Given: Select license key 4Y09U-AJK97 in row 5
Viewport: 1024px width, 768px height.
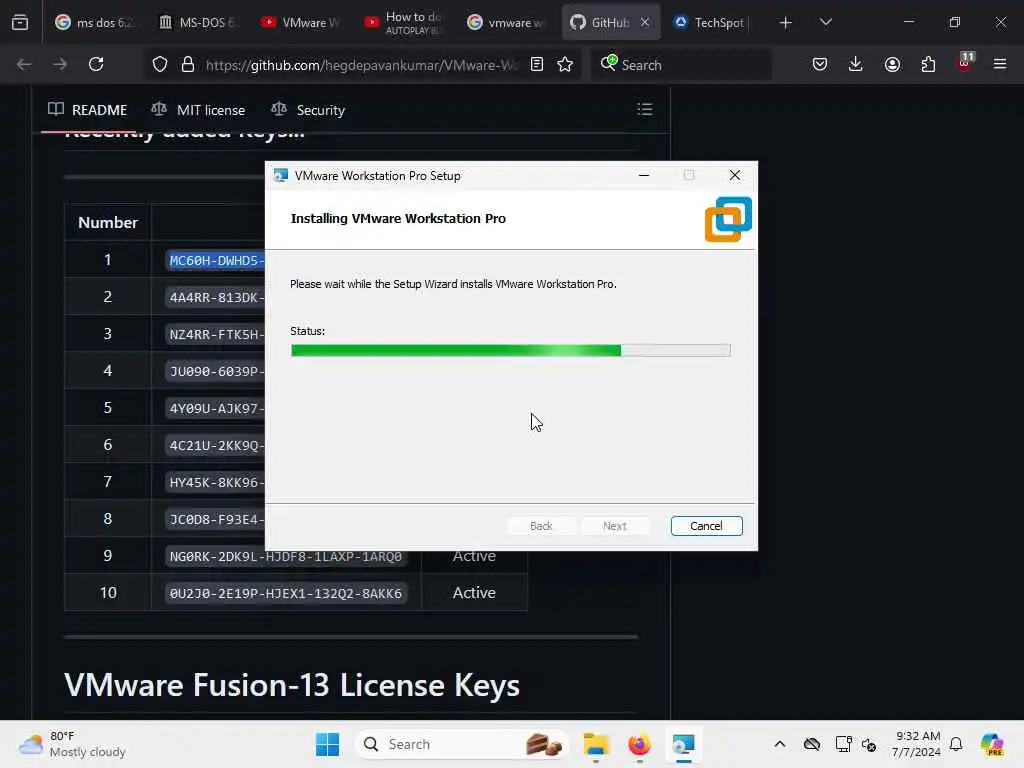Looking at the screenshot, I should pyautogui.click(x=216, y=408).
